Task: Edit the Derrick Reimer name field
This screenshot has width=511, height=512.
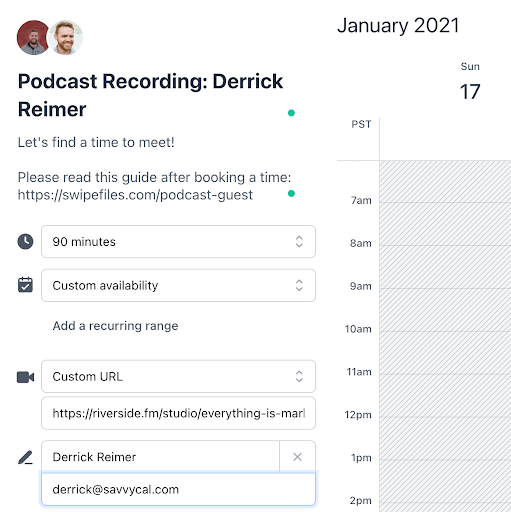Action: [x=160, y=457]
